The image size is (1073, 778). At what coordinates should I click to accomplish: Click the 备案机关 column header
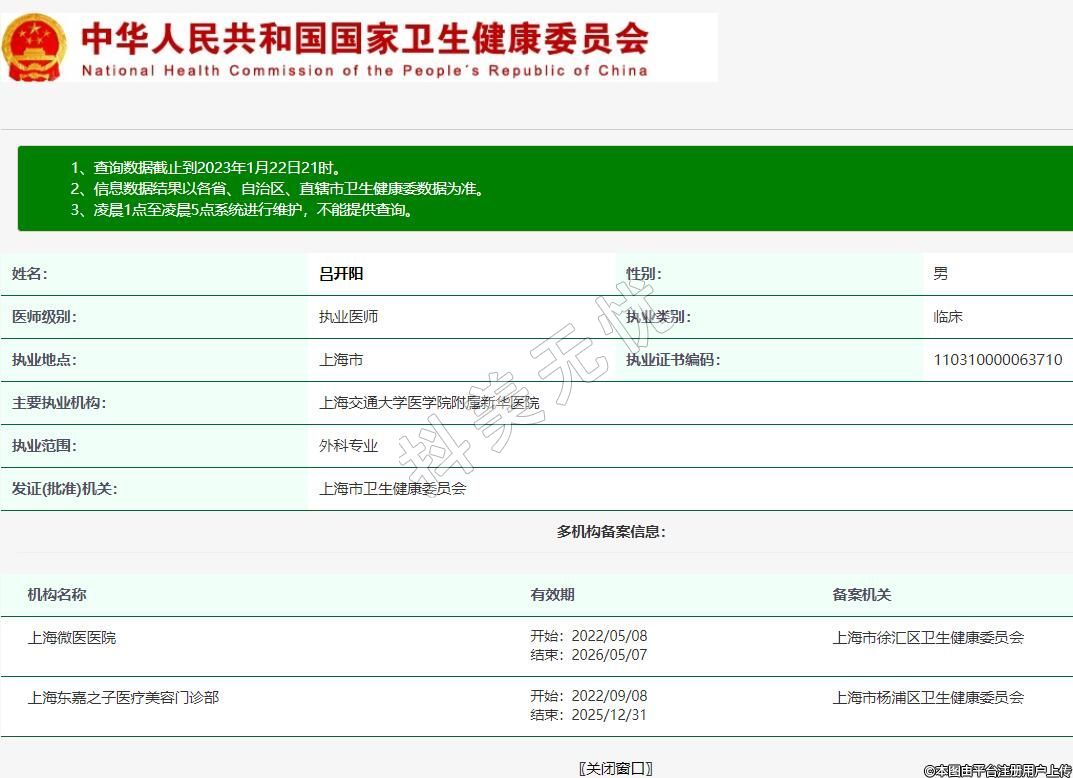[861, 595]
